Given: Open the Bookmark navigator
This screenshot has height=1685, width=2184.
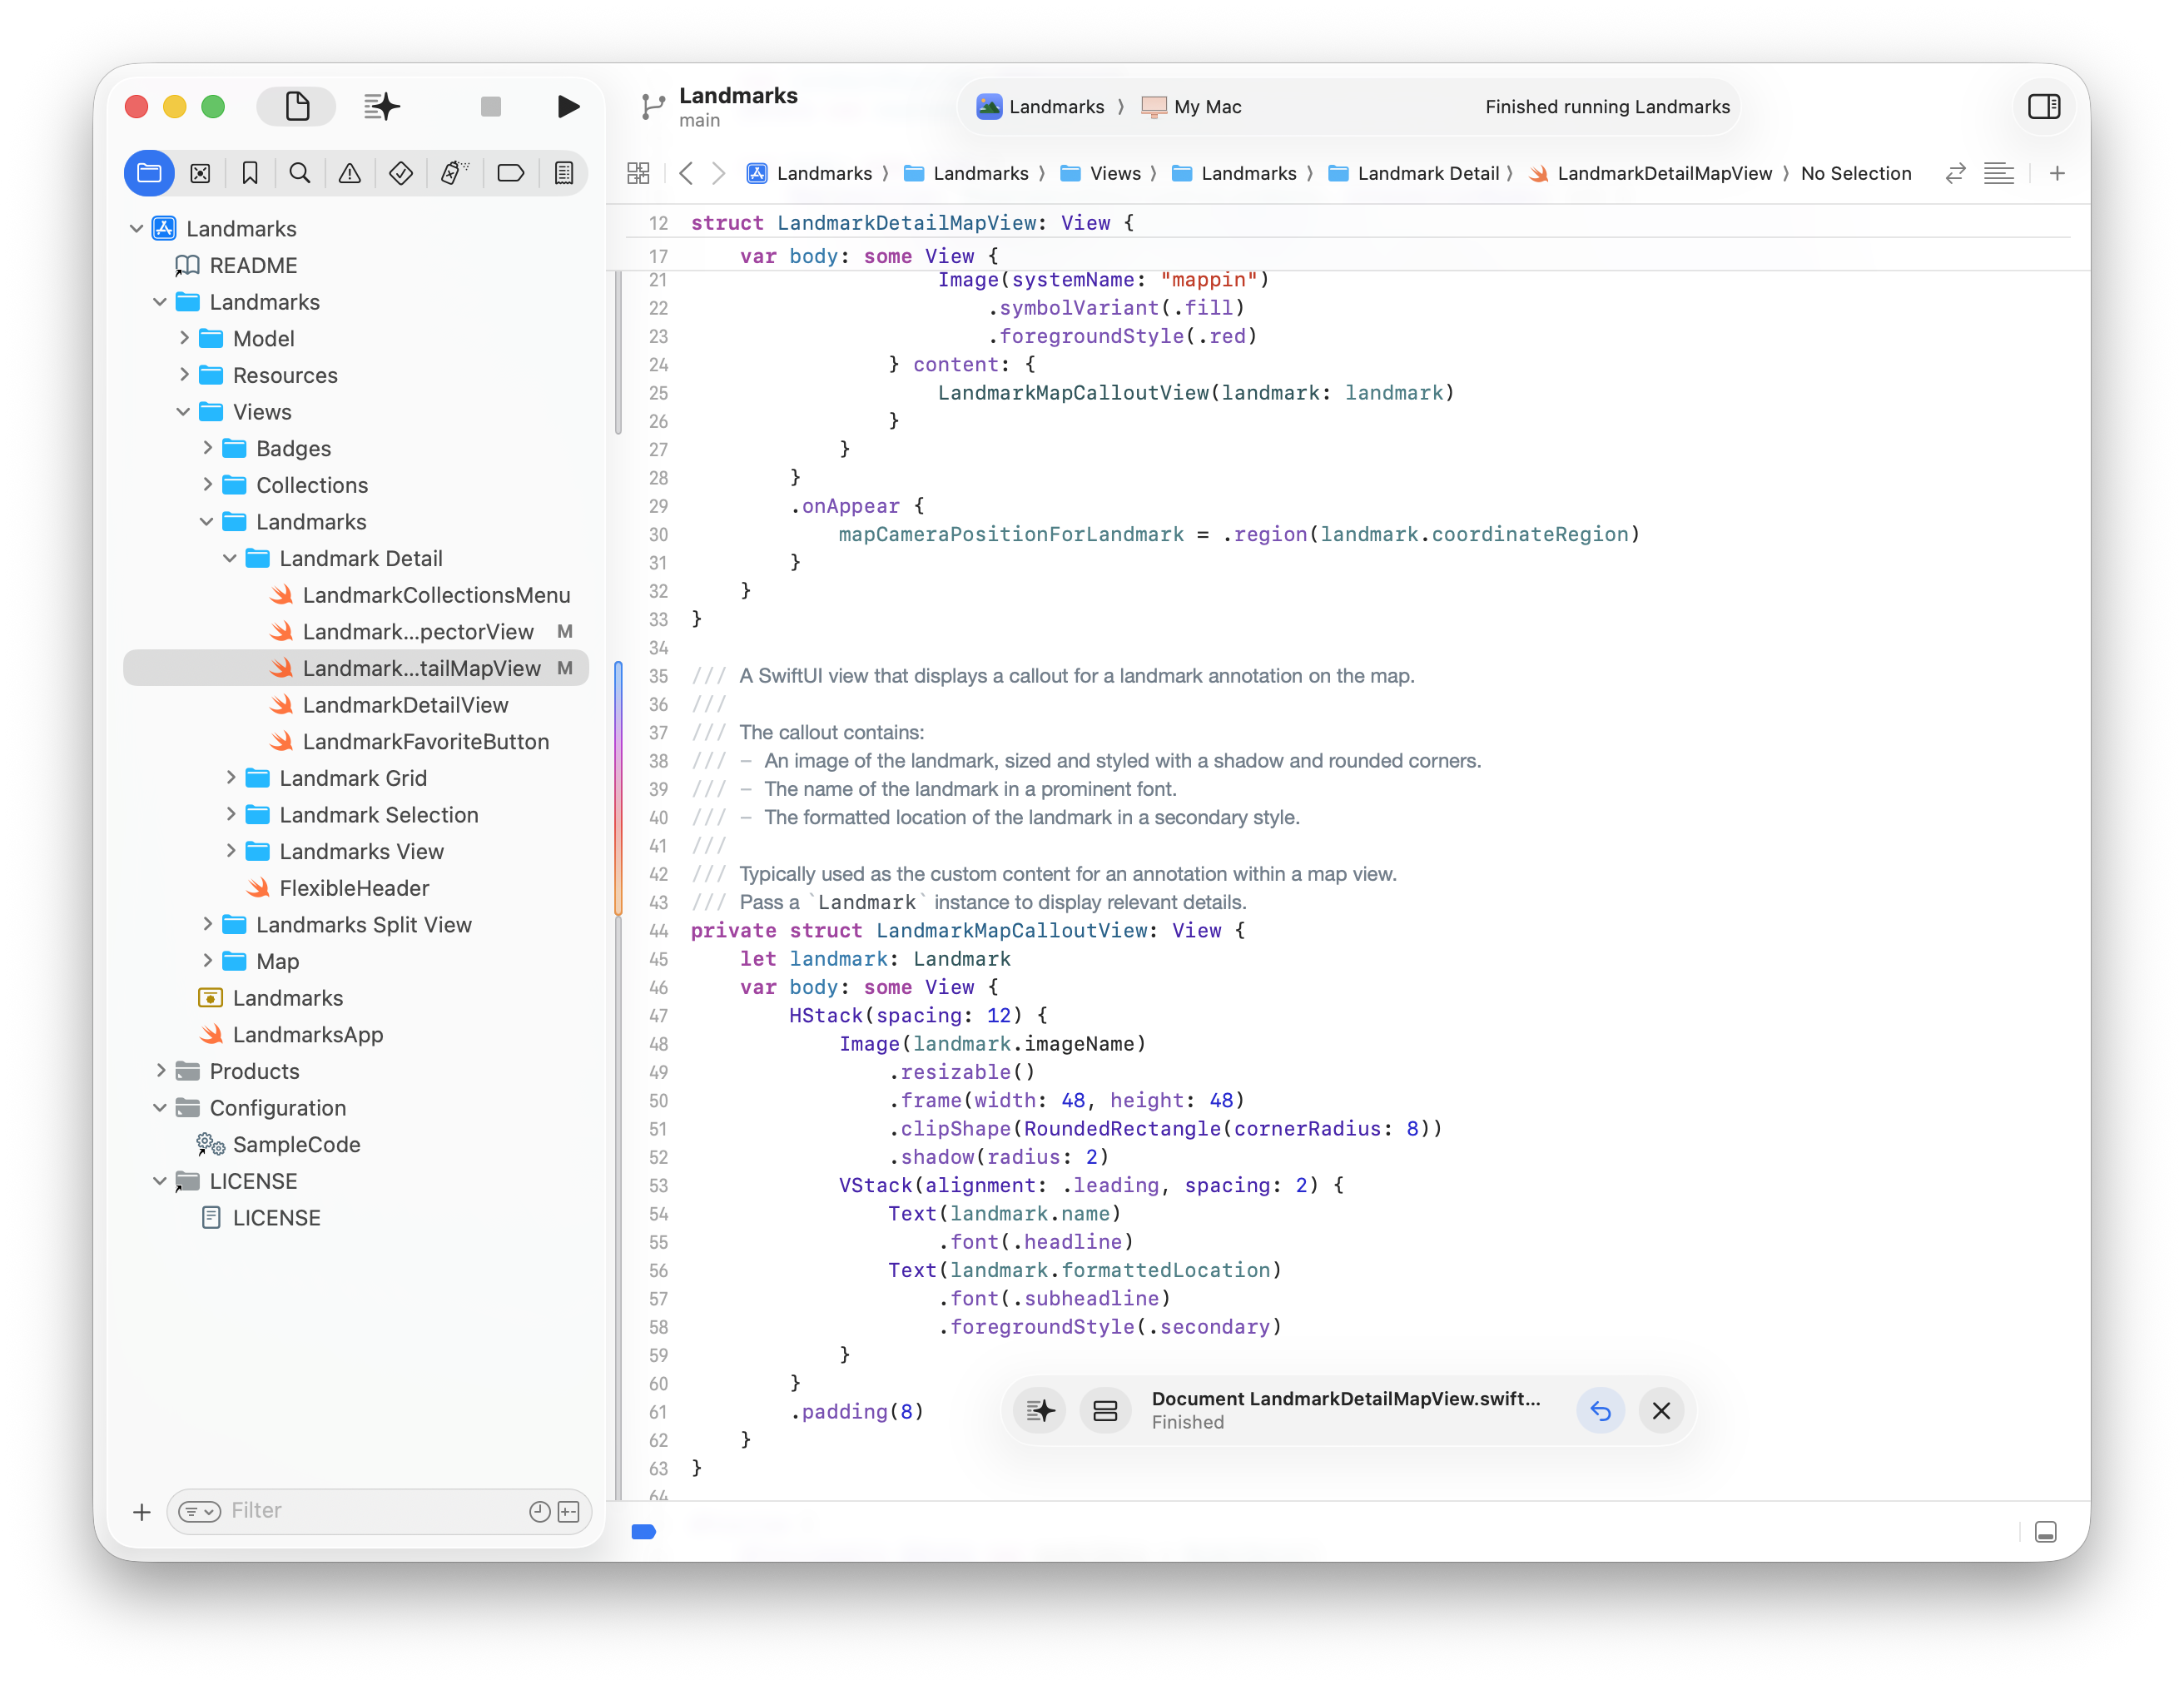Looking at the screenshot, I should [250, 172].
